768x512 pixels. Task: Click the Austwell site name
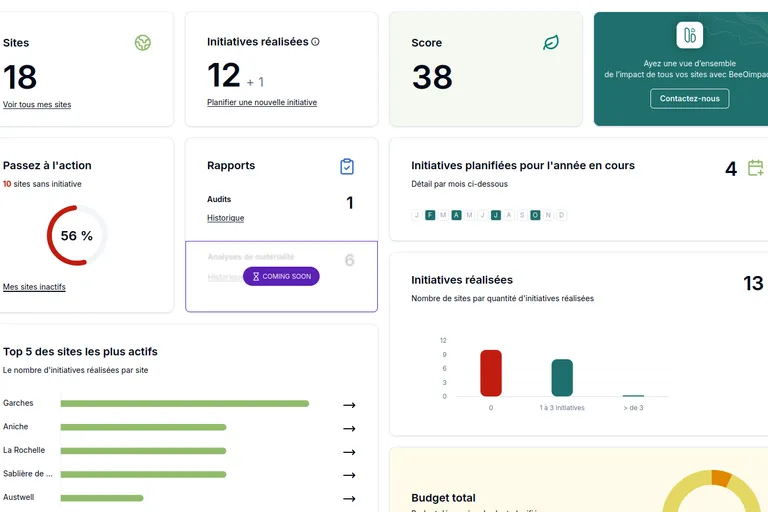[x=19, y=497]
